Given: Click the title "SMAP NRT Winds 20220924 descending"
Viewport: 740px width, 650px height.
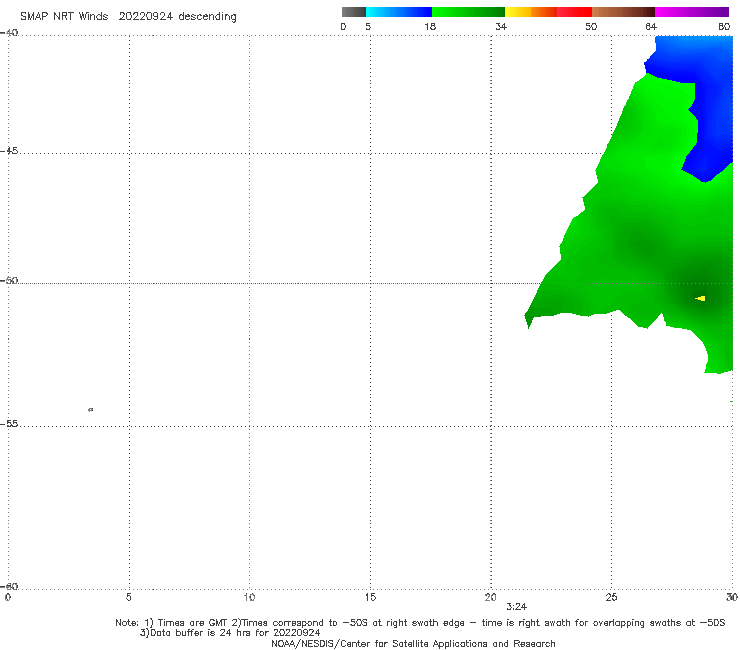Looking at the screenshot, I should pos(128,16).
